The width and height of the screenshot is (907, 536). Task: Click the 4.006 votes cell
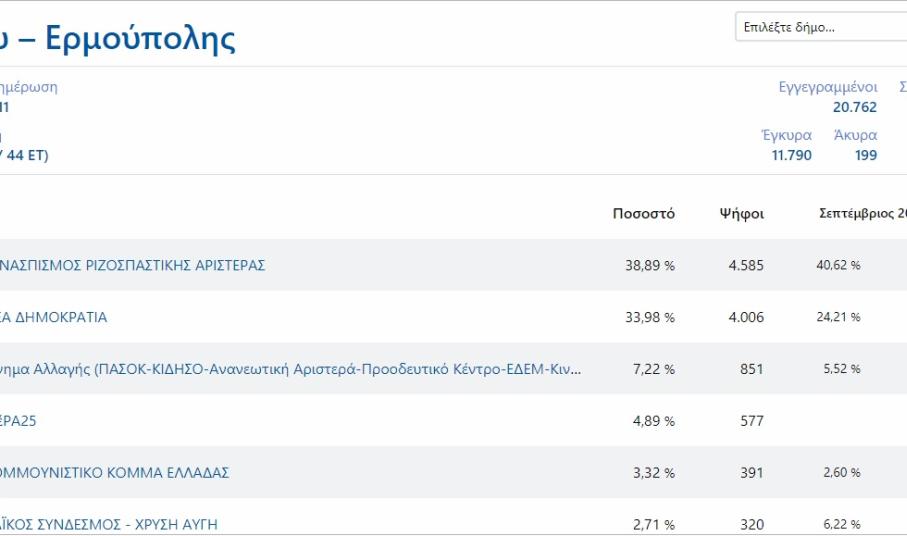click(745, 317)
